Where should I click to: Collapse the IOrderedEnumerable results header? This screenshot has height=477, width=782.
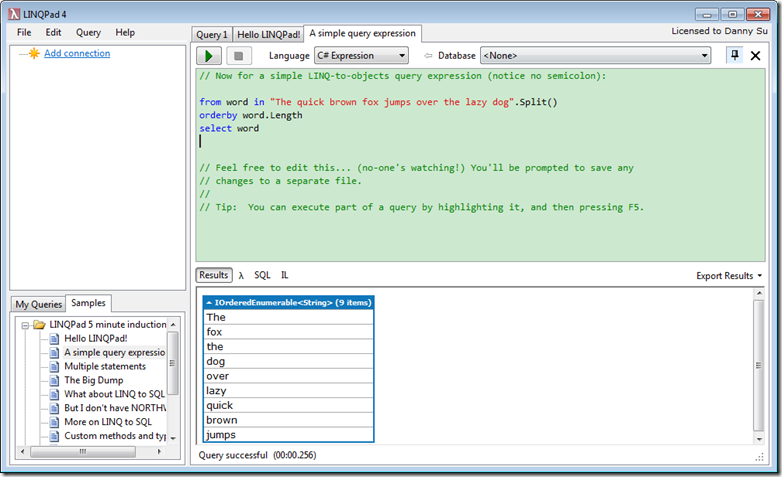[x=209, y=302]
